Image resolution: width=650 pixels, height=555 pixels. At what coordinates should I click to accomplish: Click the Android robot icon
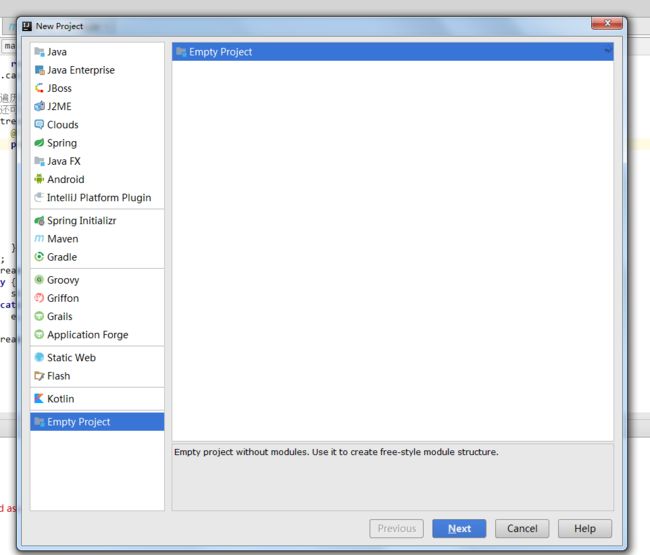tap(39, 179)
